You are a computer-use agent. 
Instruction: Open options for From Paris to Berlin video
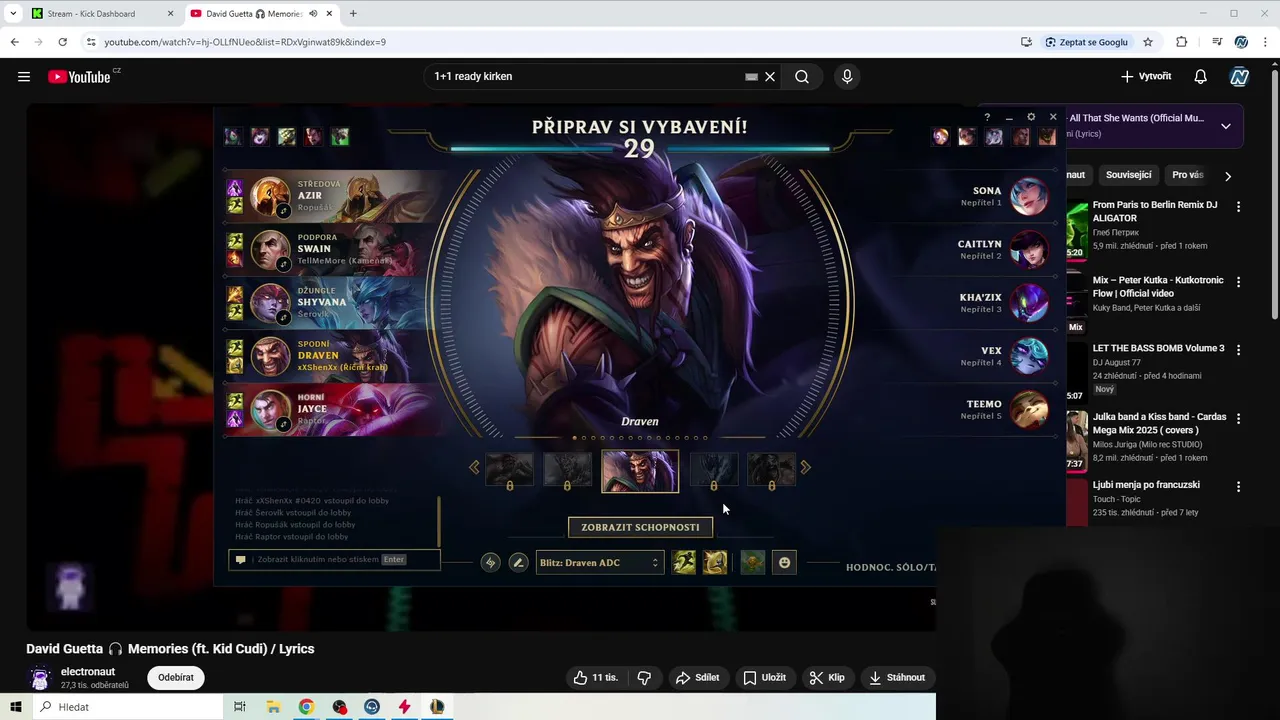pyautogui.click(x=1239, y=207)
